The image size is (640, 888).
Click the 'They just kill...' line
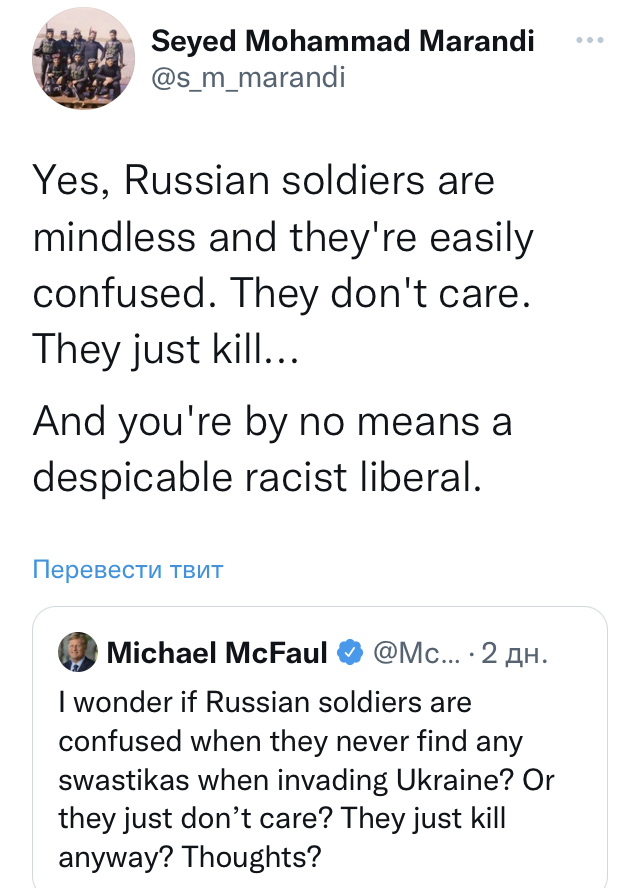(166, 348)
